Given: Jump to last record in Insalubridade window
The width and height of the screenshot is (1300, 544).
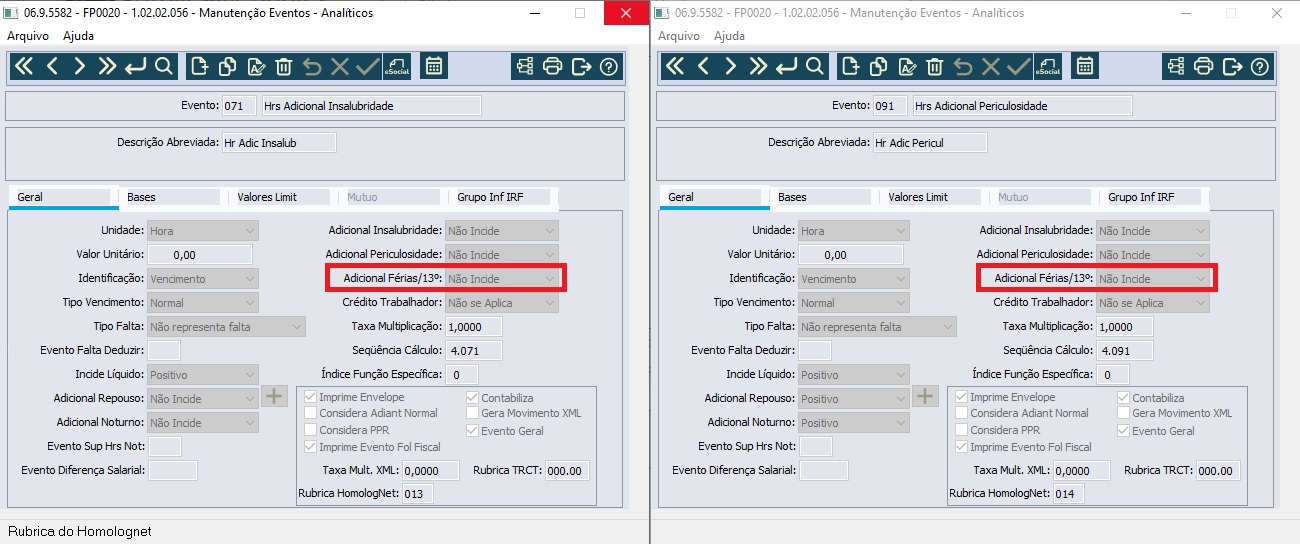Looking at the screenshot, I should pyautogui.click(x=108, y=67).
